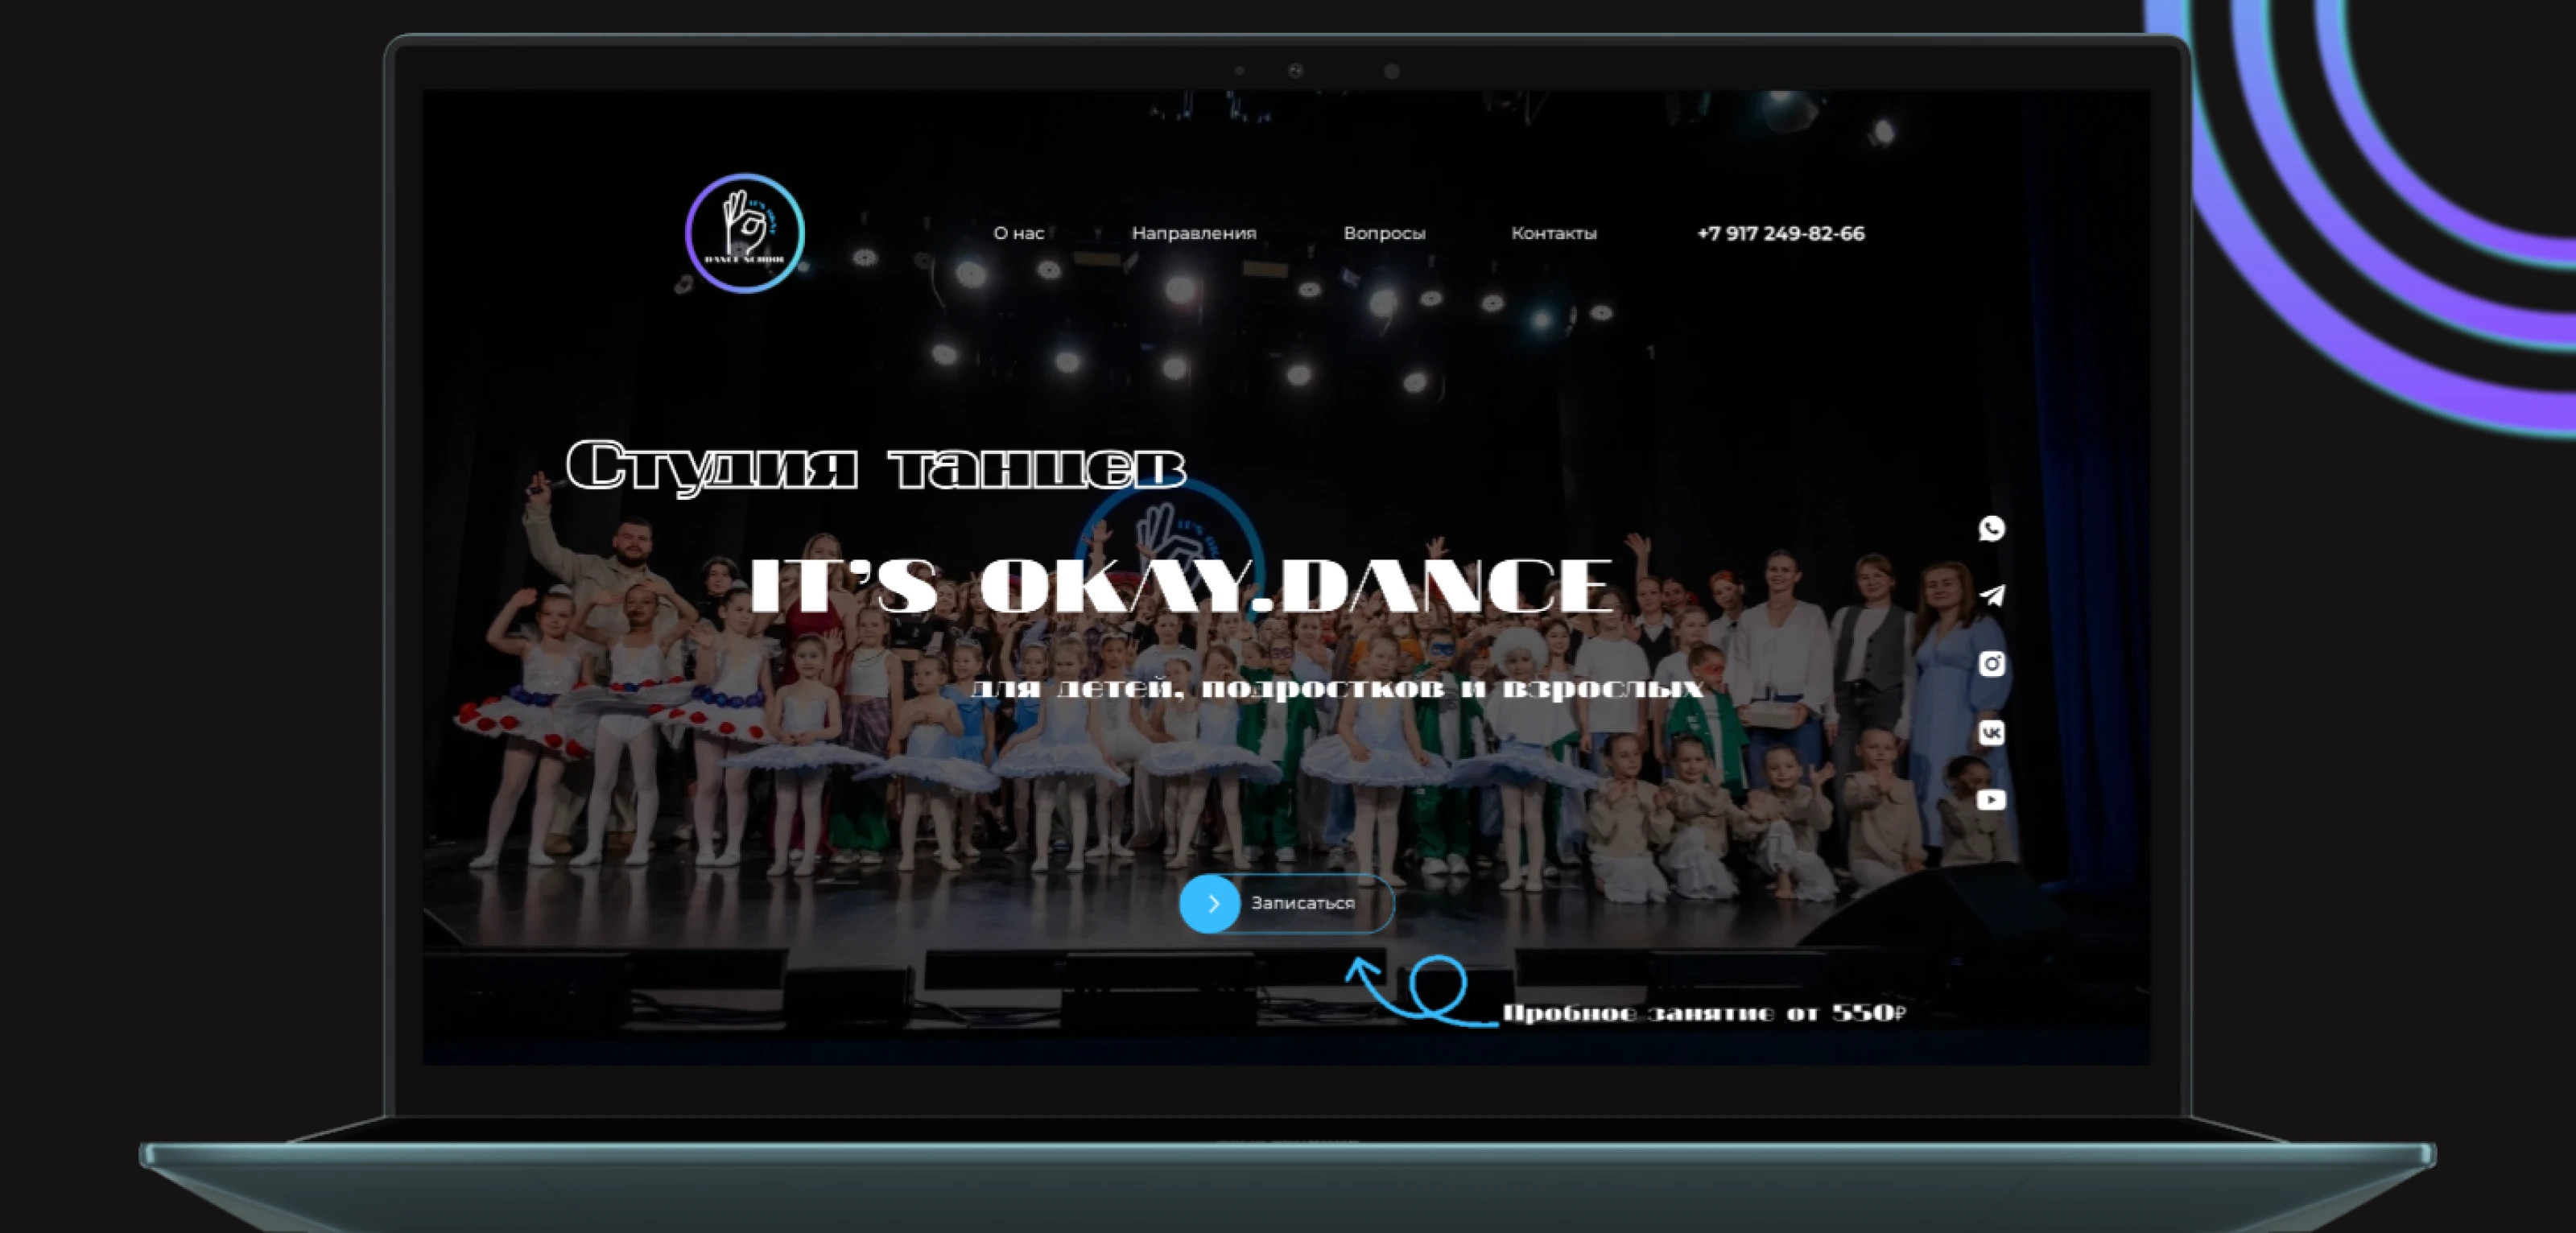The width and height of the screenshot is (2576, 1233).
Task: Open the studio's Telegram via the paper-plane icon
Action: click(x=1993, y=596)
